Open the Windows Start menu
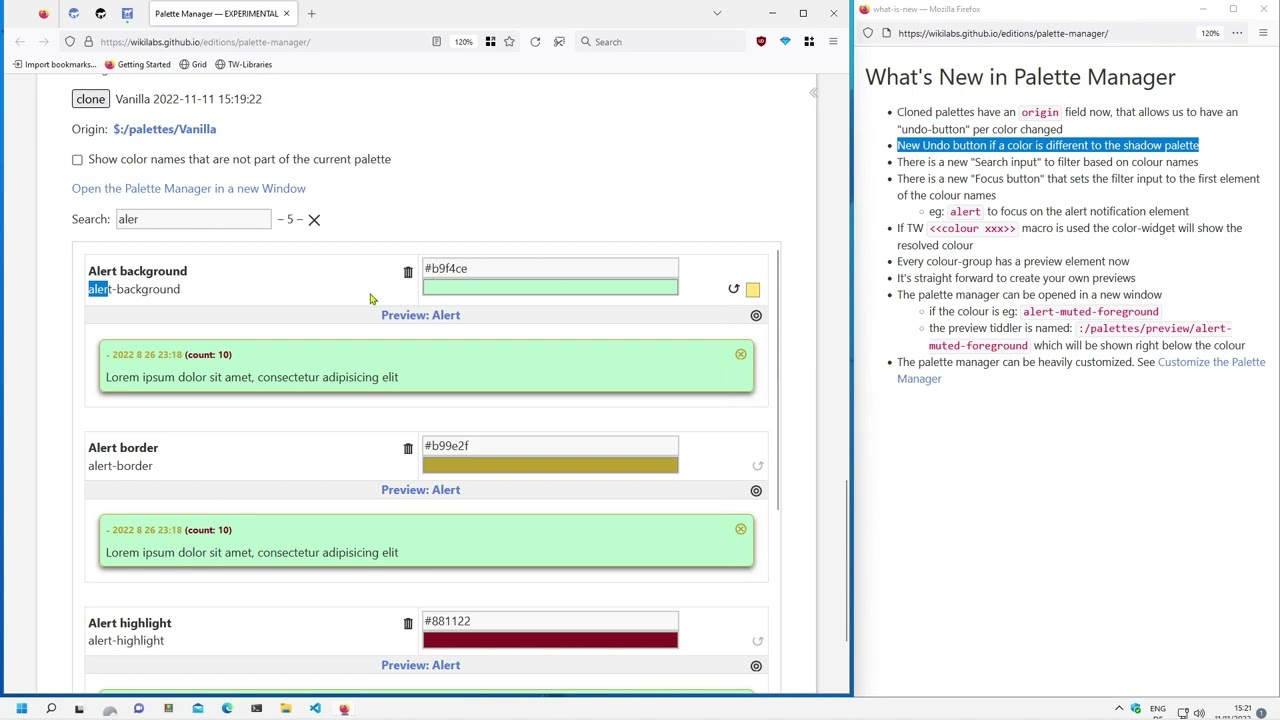This screenshot has height=720, width=1280. (21, 709)
